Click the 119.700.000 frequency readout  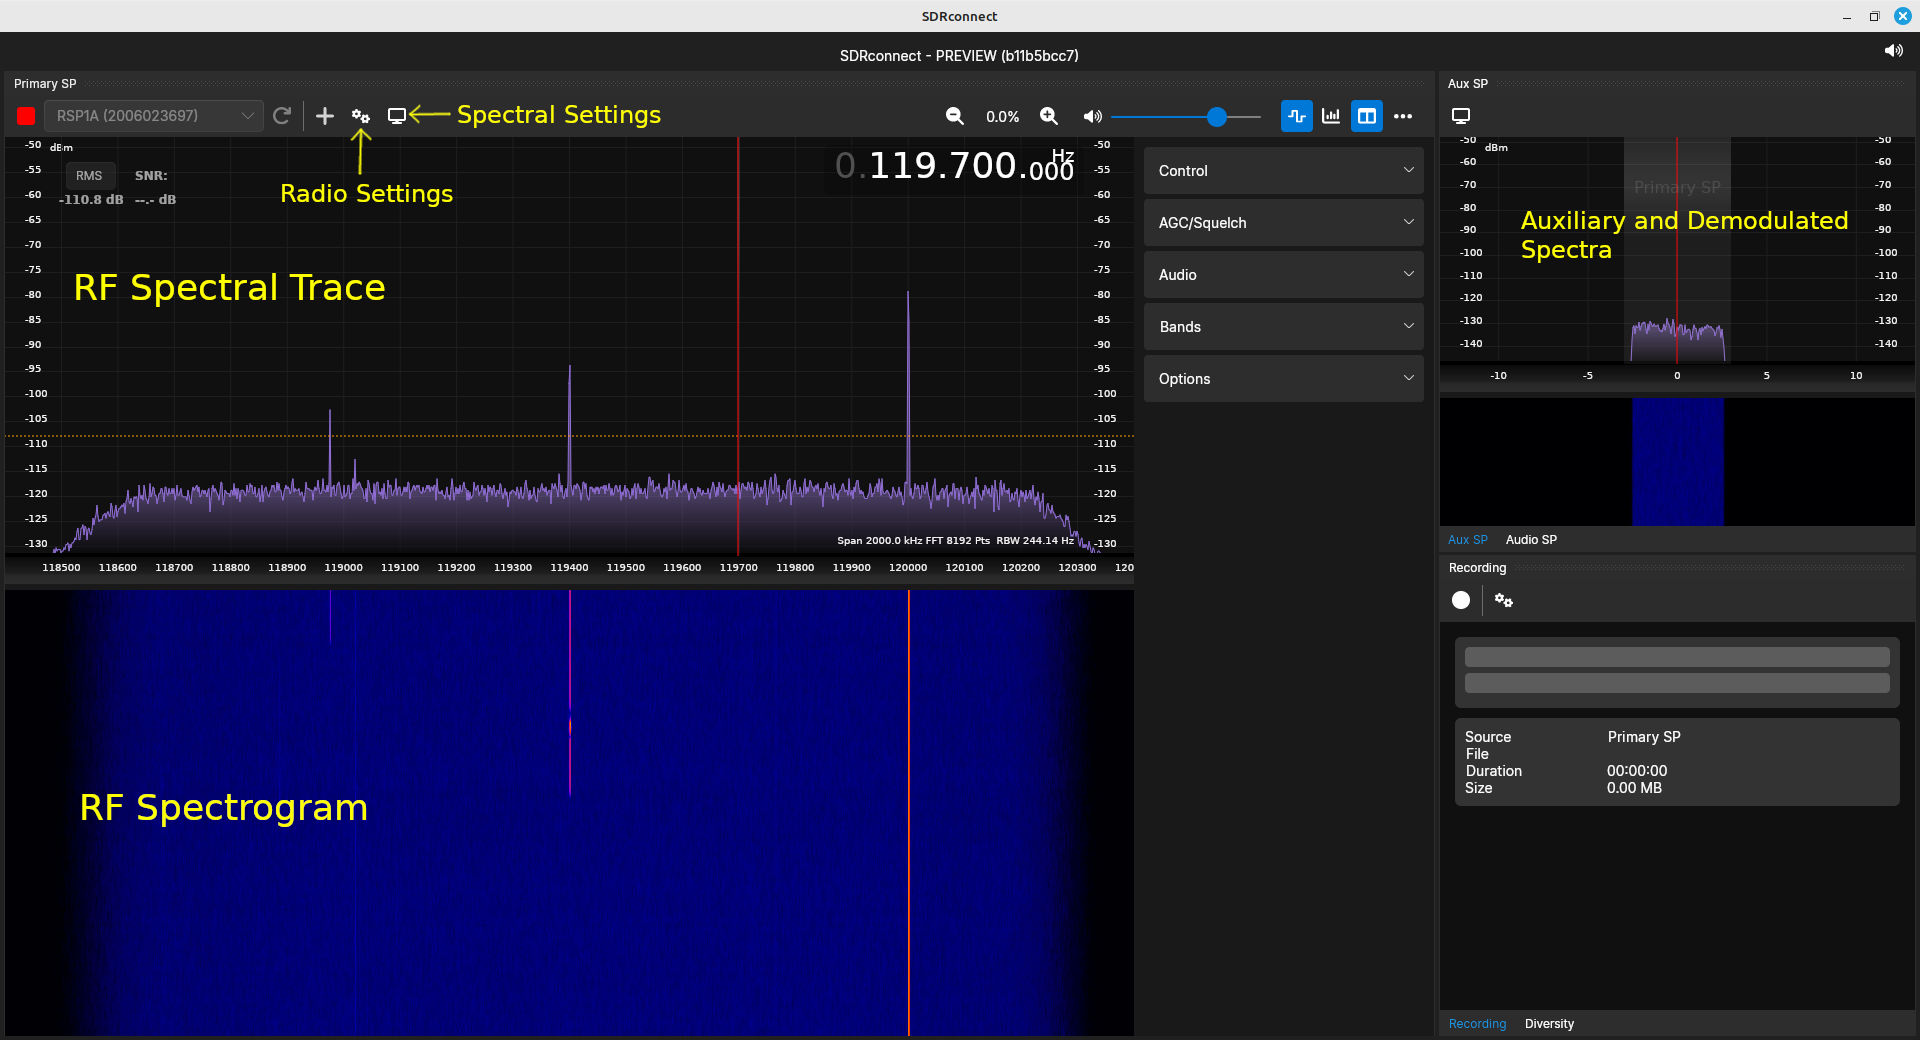[x=955, y=166]
